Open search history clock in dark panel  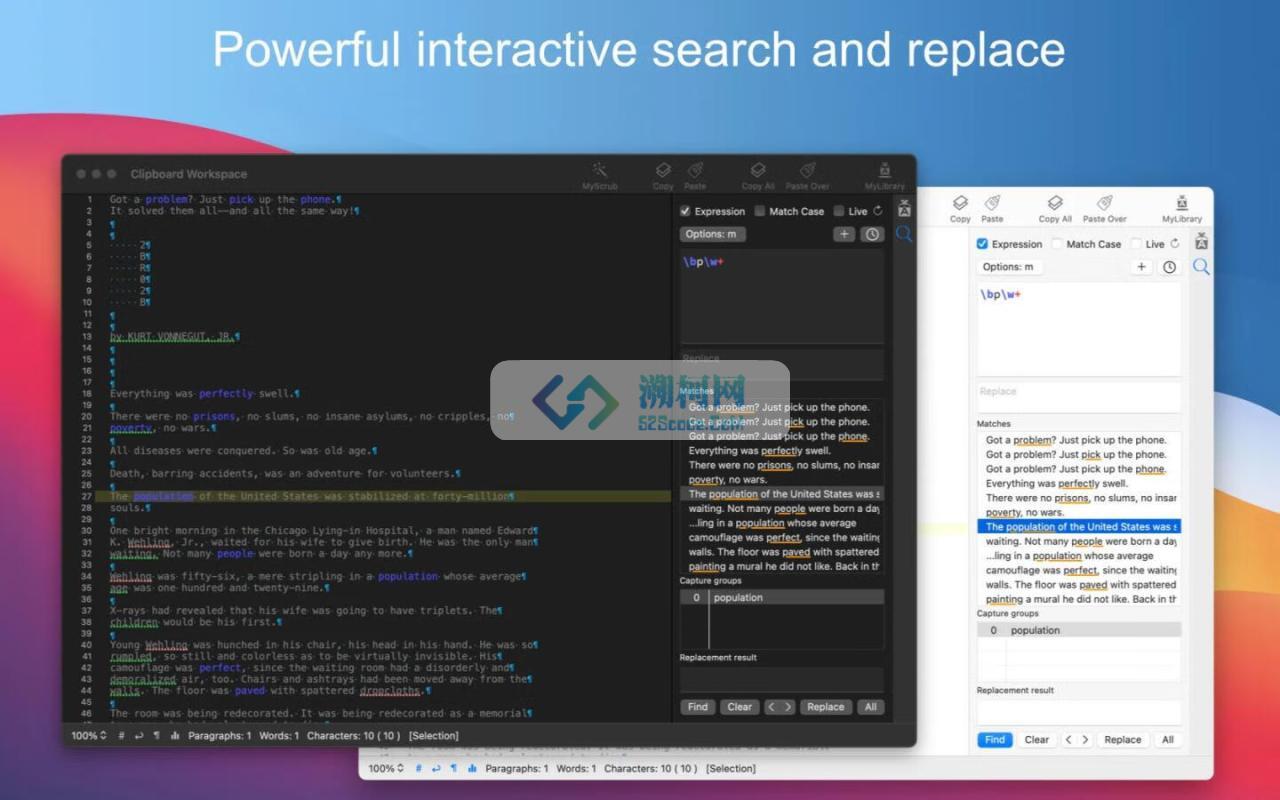click(873, 234)
